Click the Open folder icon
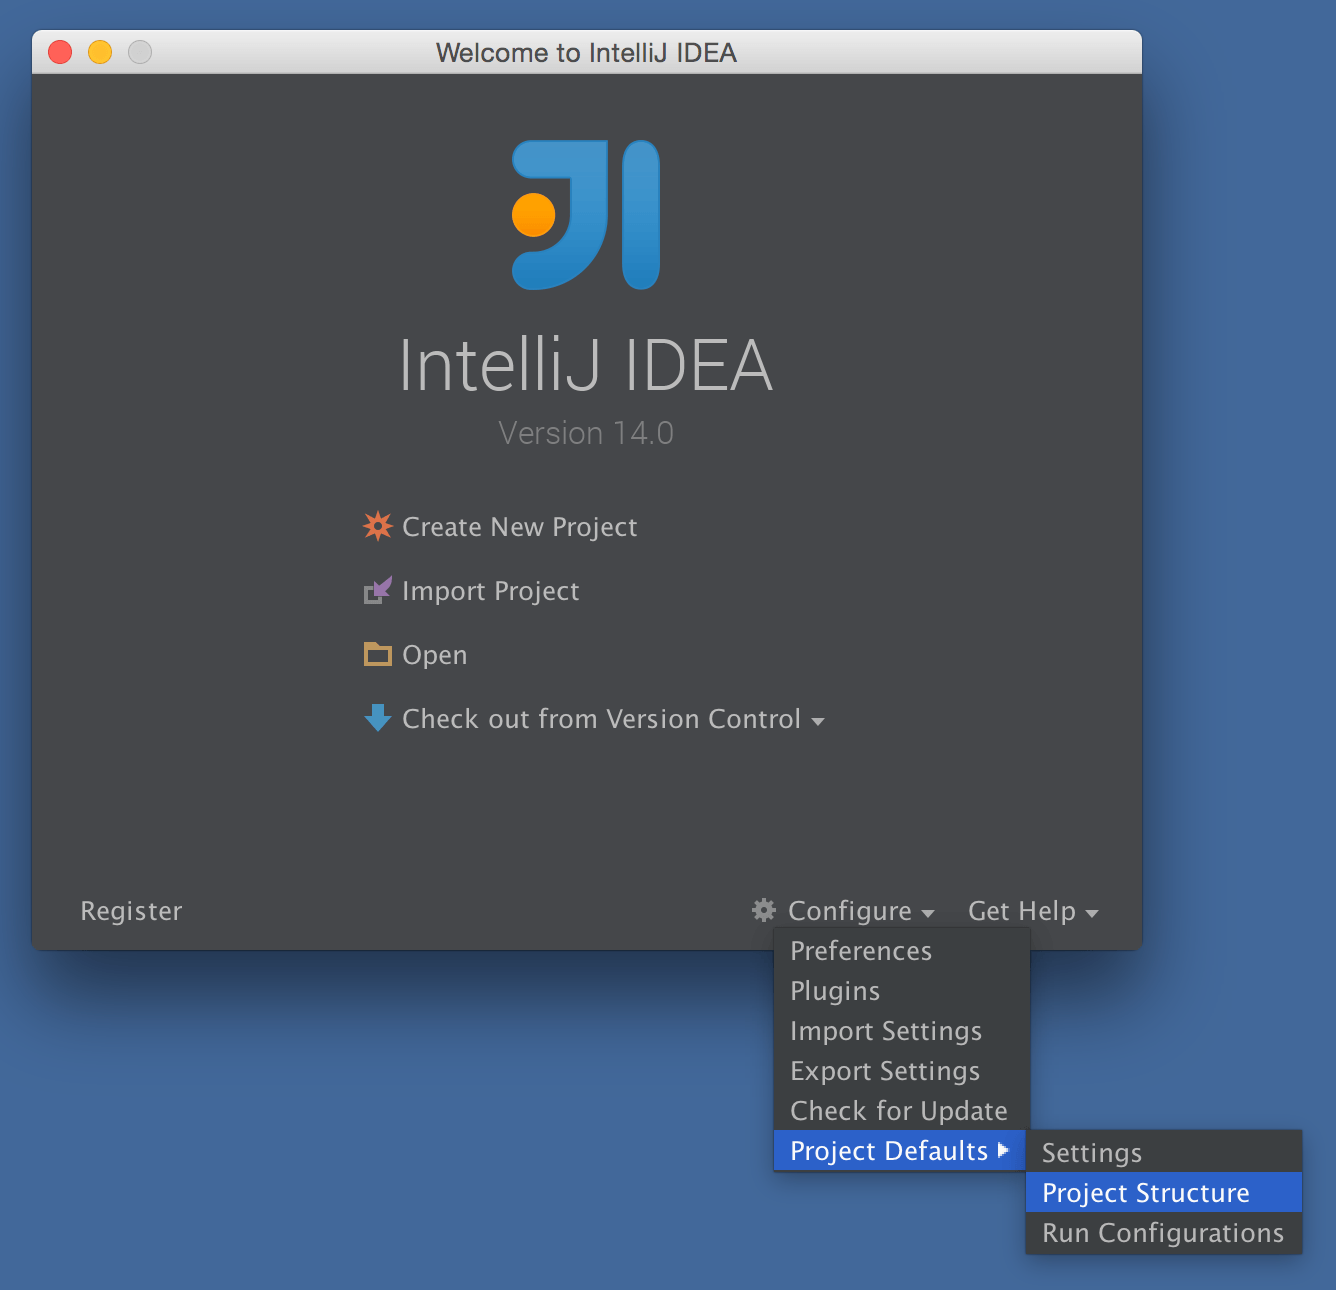Image resolution: width=1336 pixels, height=1290 pixels. 378,654
